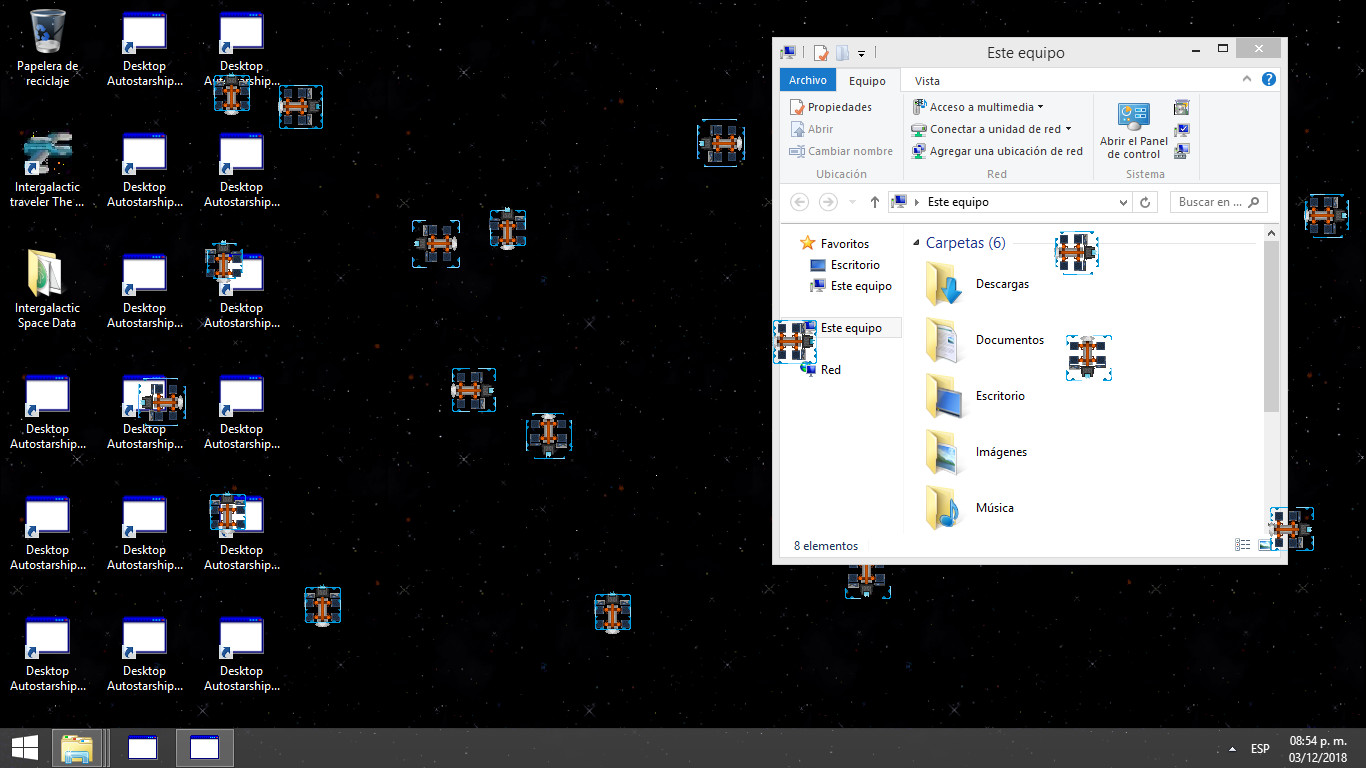Image resolution: width=1366 pixels, height=768 pixels.
Task: Click inside the Buscar en search box
Action: tap(1210, 201)
